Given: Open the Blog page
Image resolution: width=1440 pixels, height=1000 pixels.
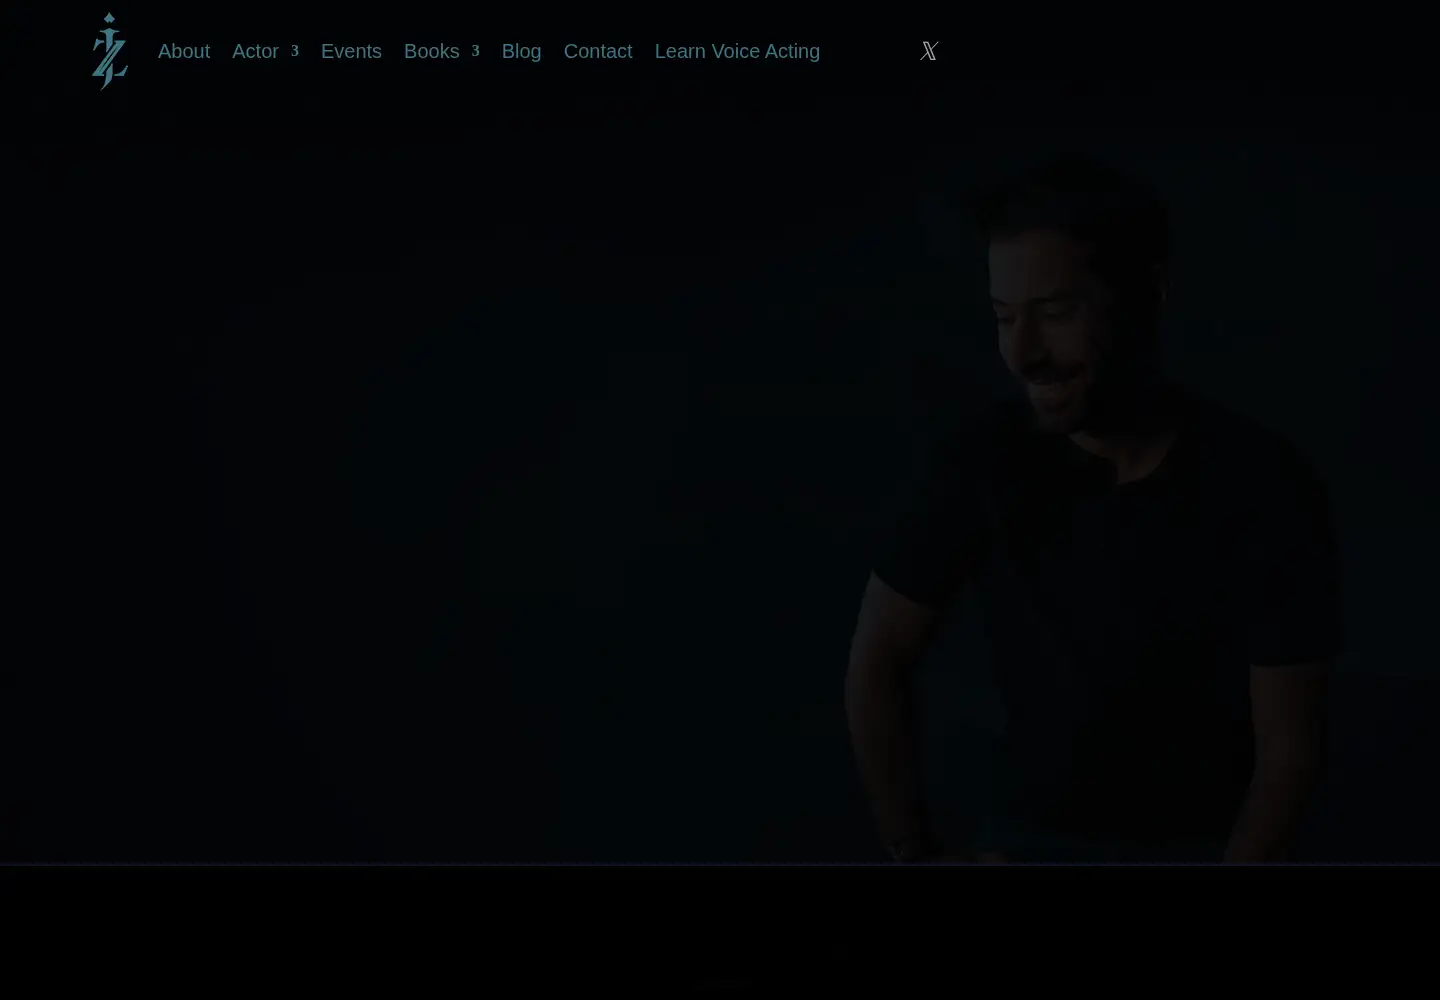Looking at the screenshot, I should click(x=521, y=51).
